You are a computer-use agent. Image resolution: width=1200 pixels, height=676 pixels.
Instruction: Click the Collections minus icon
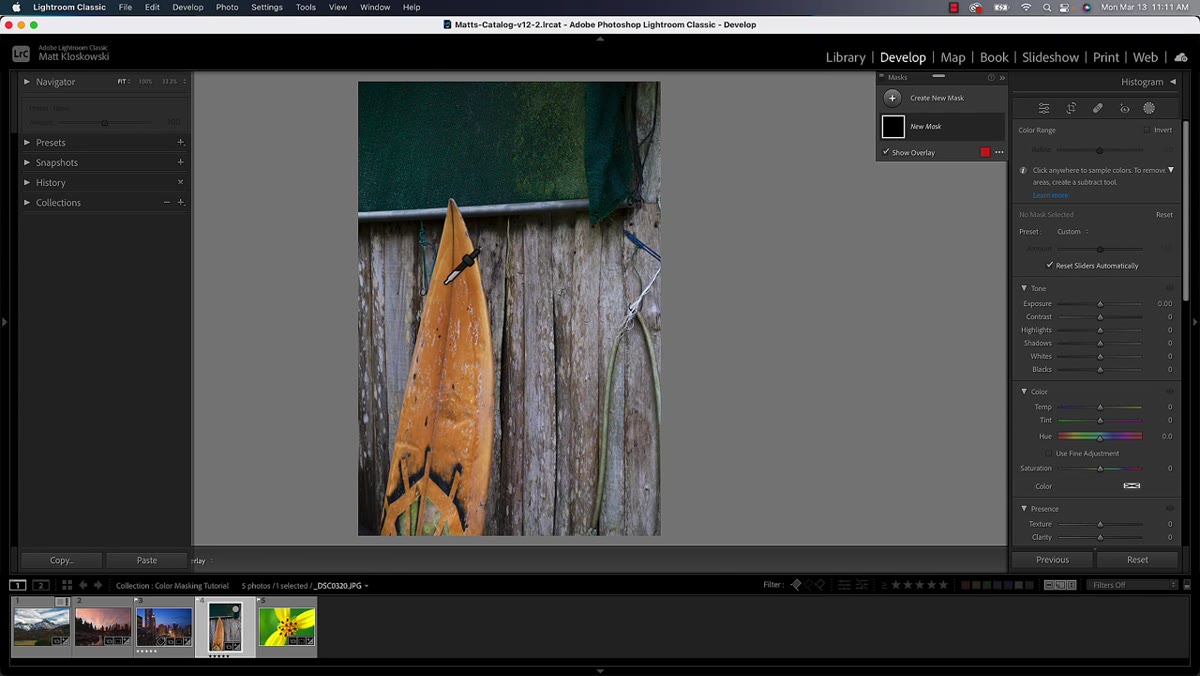click(167, 202)
